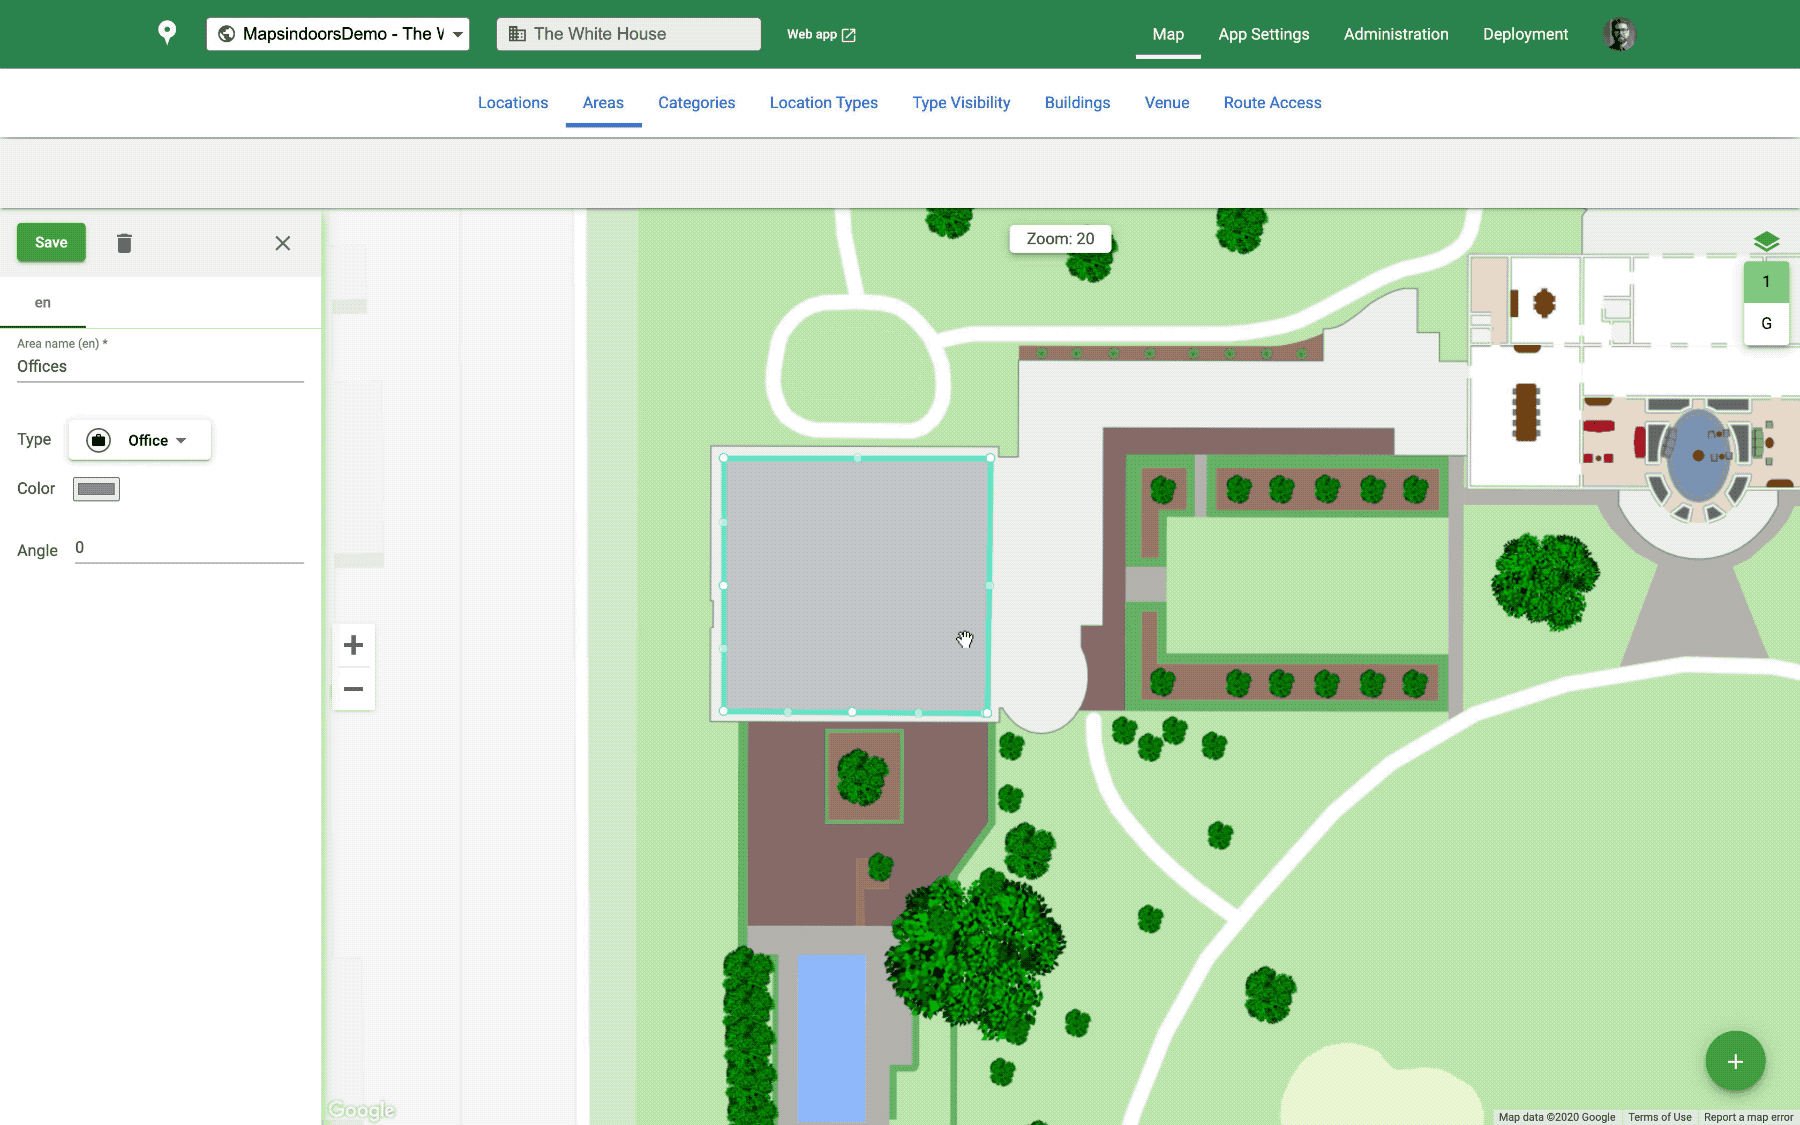Click the MapsIndoors pin logo icon
The width and height of the screenshot is (1800, 1125).
tap(167, 33)
